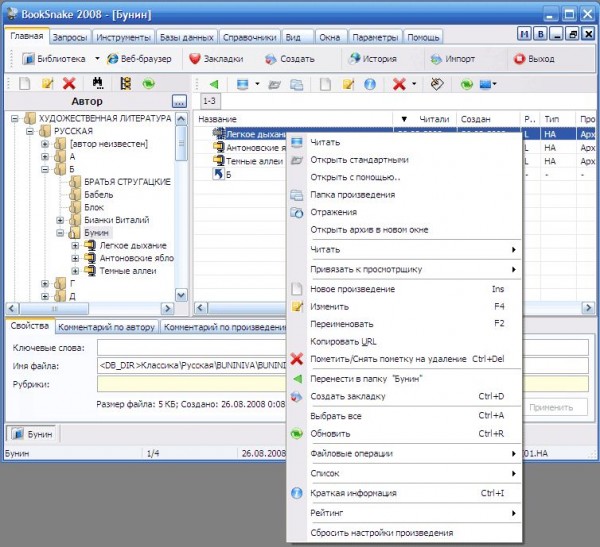Image resolution: width=600 pixels, height=547 pixels.
Task: Click the green back arrow in works toolbar
Action: pyautogui.click(x=214, y=84)
